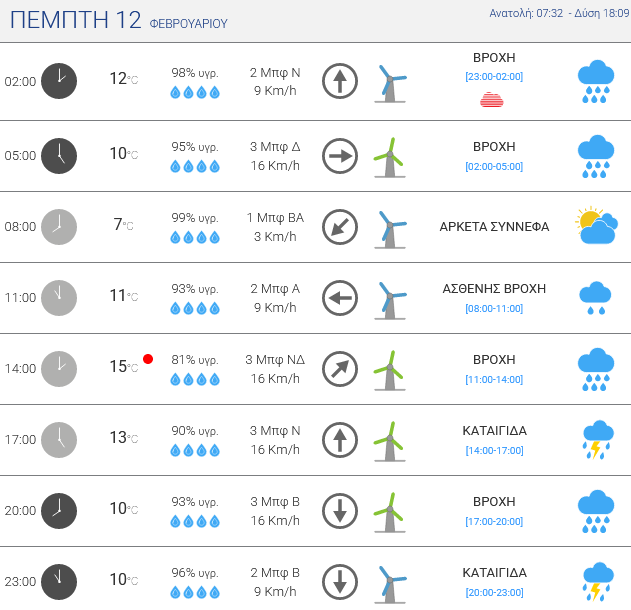This screenshot has height=610, width=631.
Task: Click the ΠΕΜΠΤΗ 12 date heading
Action: 75,20
